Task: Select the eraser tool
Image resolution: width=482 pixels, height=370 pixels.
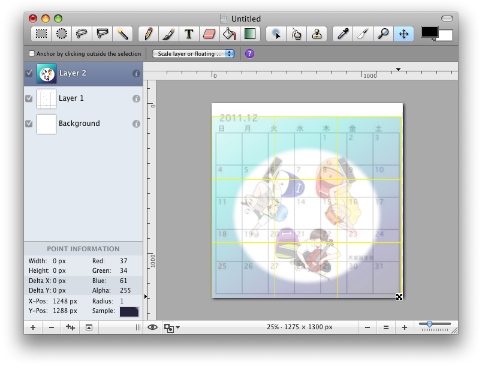Action: [209, 34]
